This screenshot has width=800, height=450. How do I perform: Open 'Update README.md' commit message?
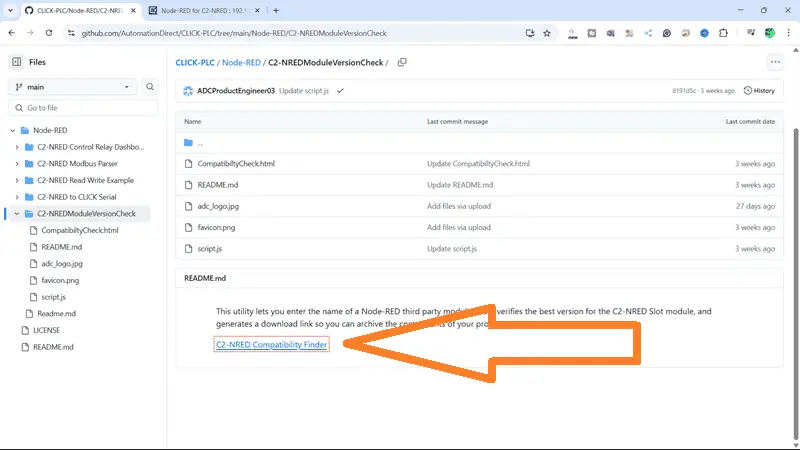[x=460, y=185]
